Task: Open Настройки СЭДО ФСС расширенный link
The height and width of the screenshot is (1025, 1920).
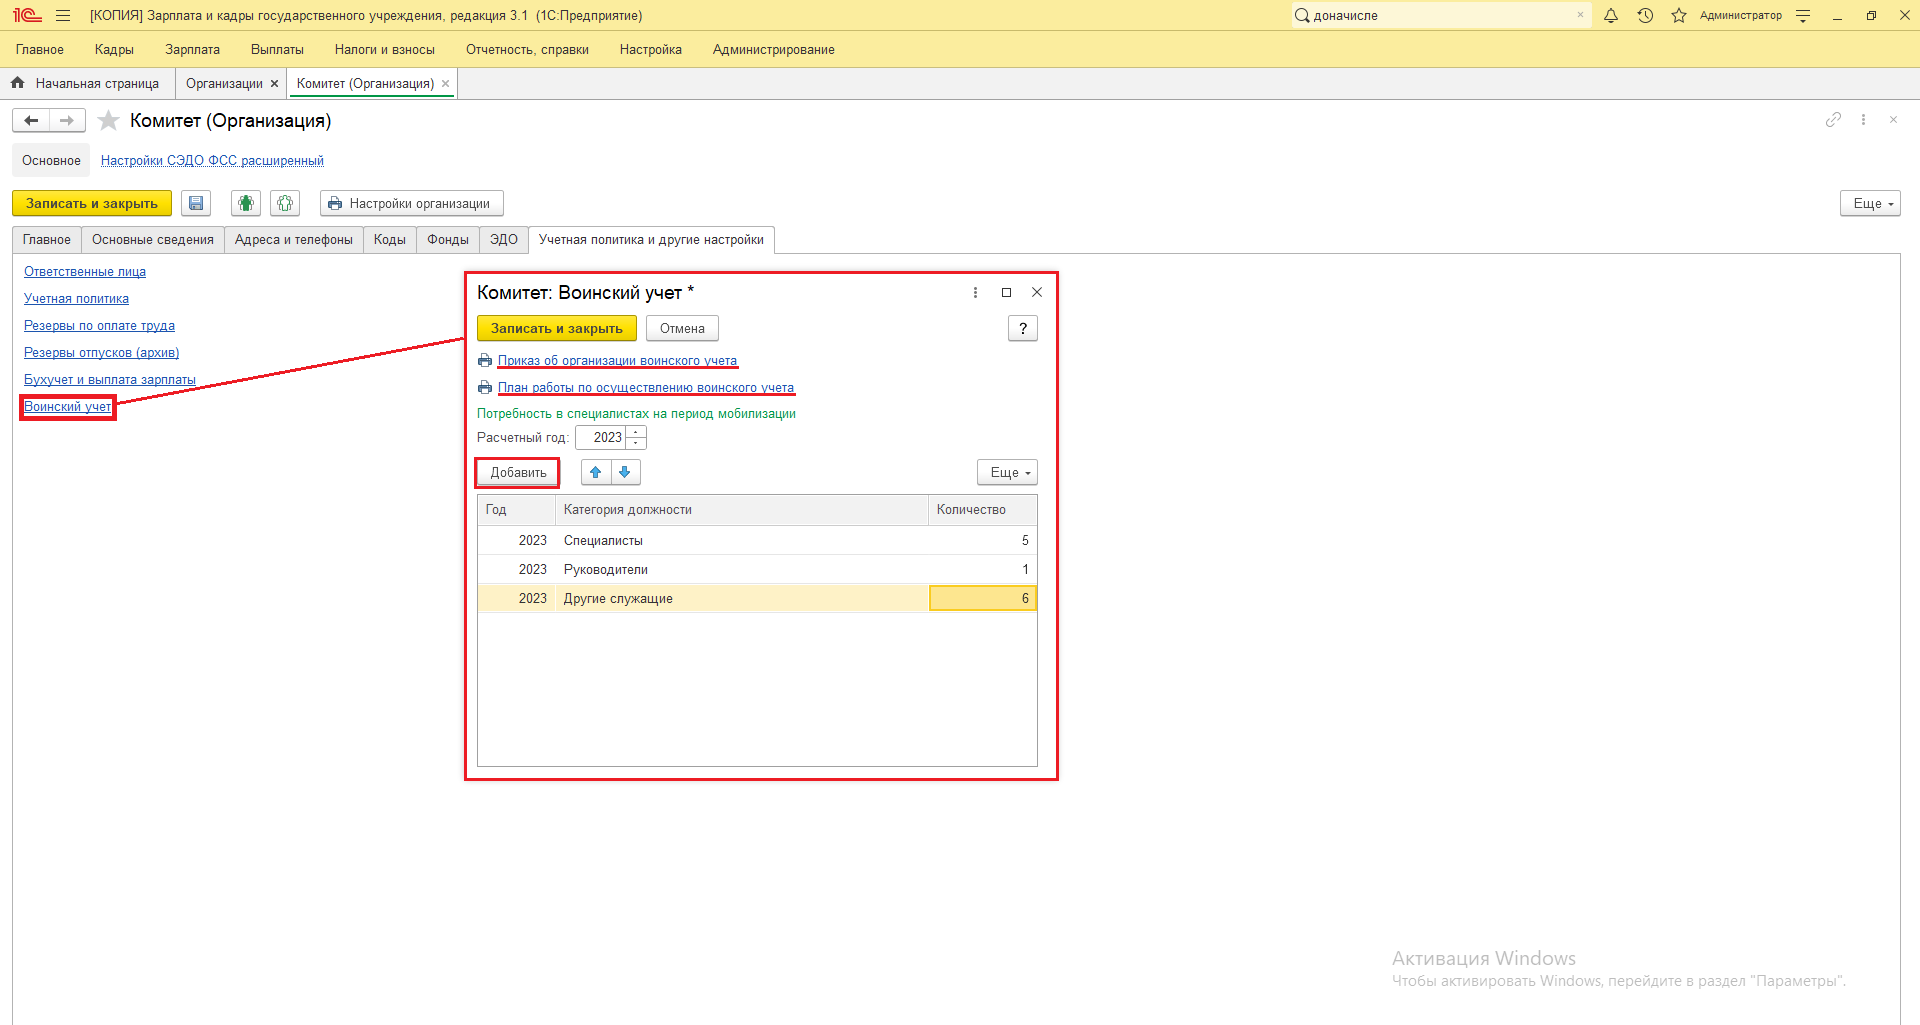Action: coord(212,161)
